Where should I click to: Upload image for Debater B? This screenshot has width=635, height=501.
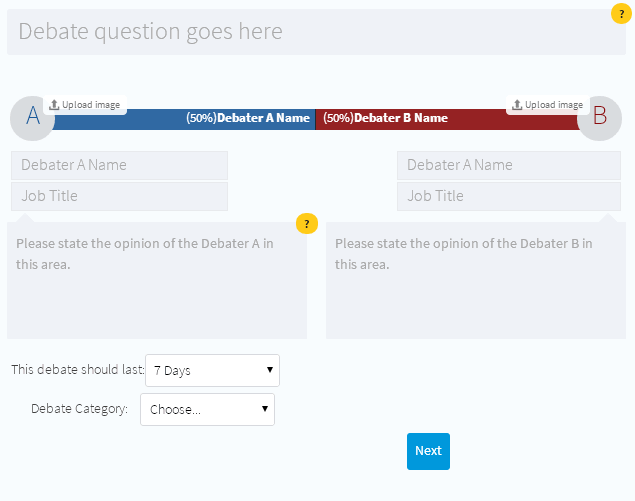[548, 105]
